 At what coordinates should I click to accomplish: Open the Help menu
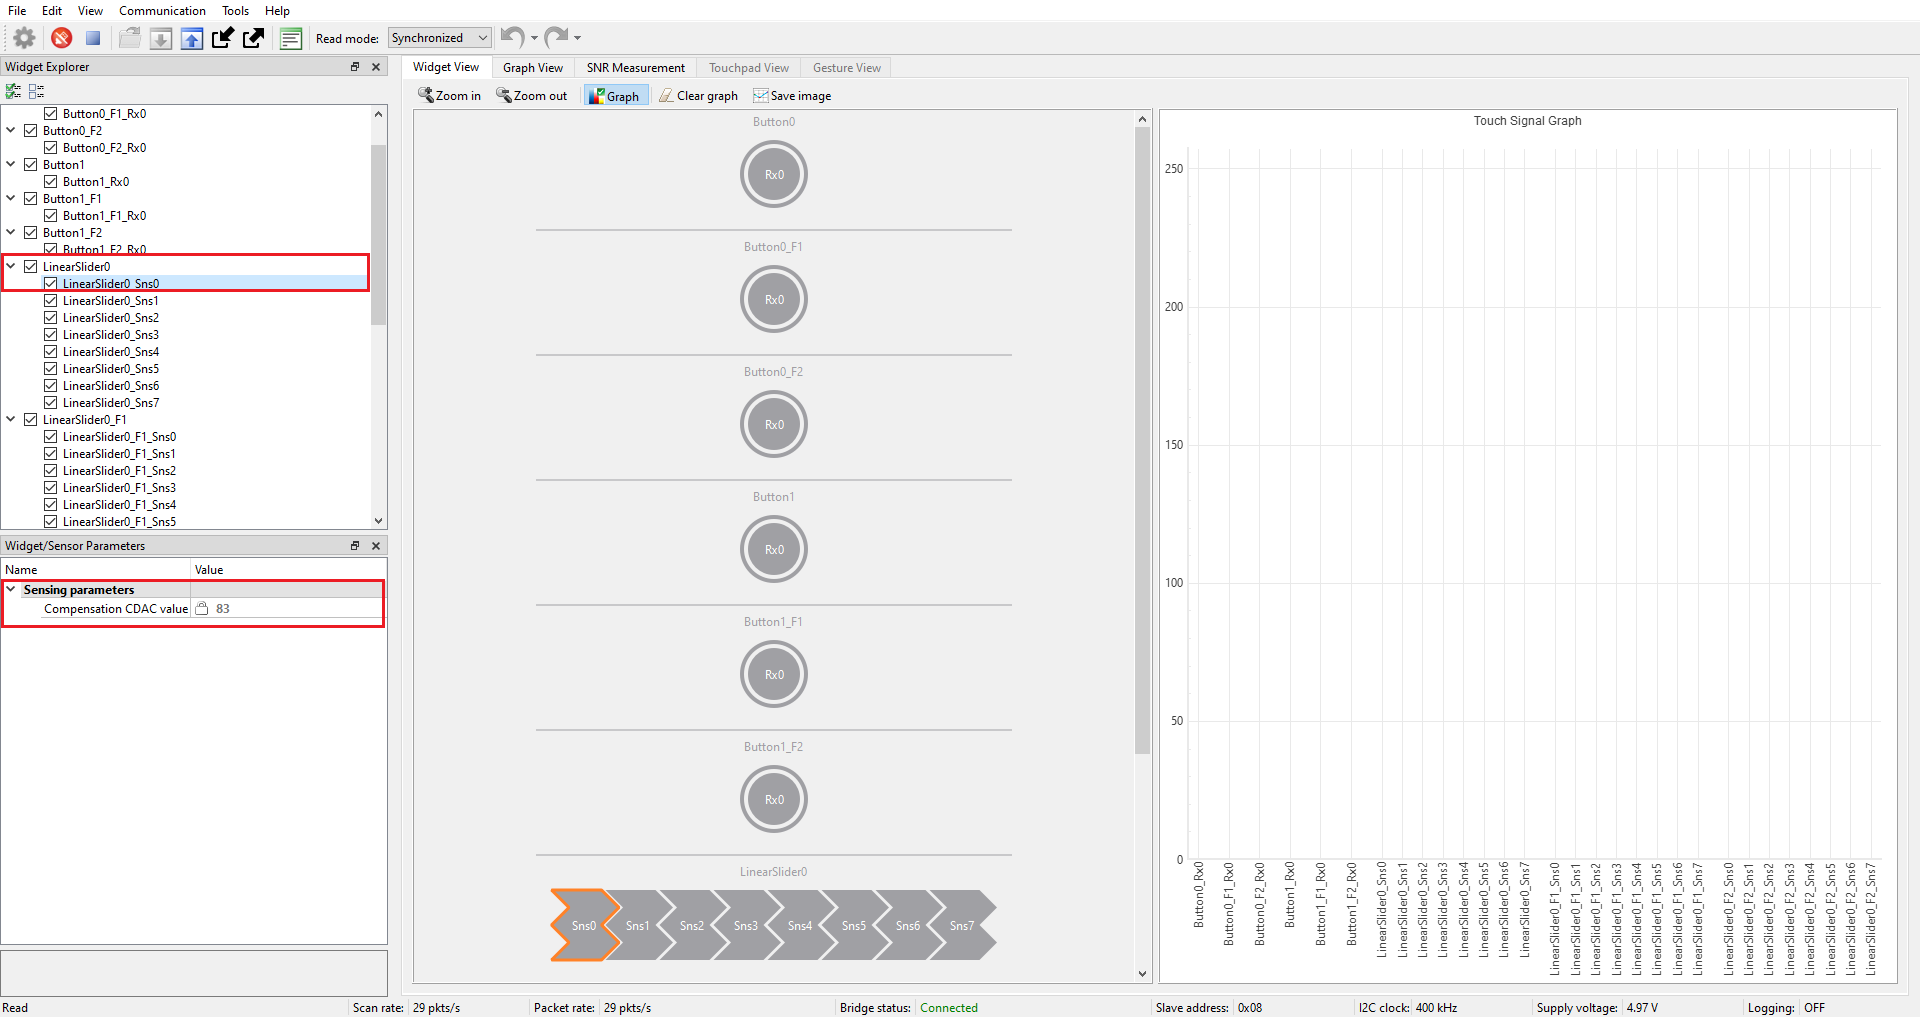point(277,11)
